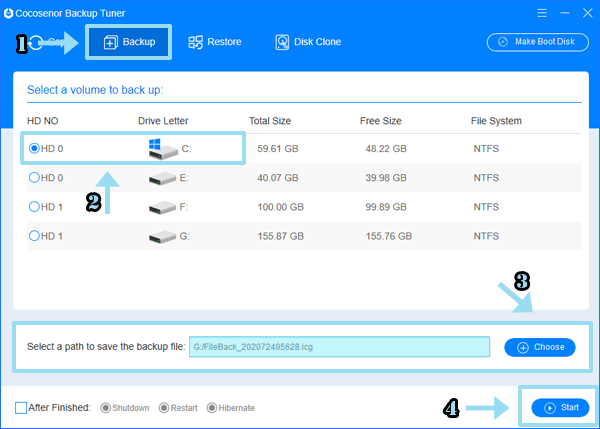Click the Cocosenor app logo icon
The image size is (600, 429).
[x=8, y=13]
